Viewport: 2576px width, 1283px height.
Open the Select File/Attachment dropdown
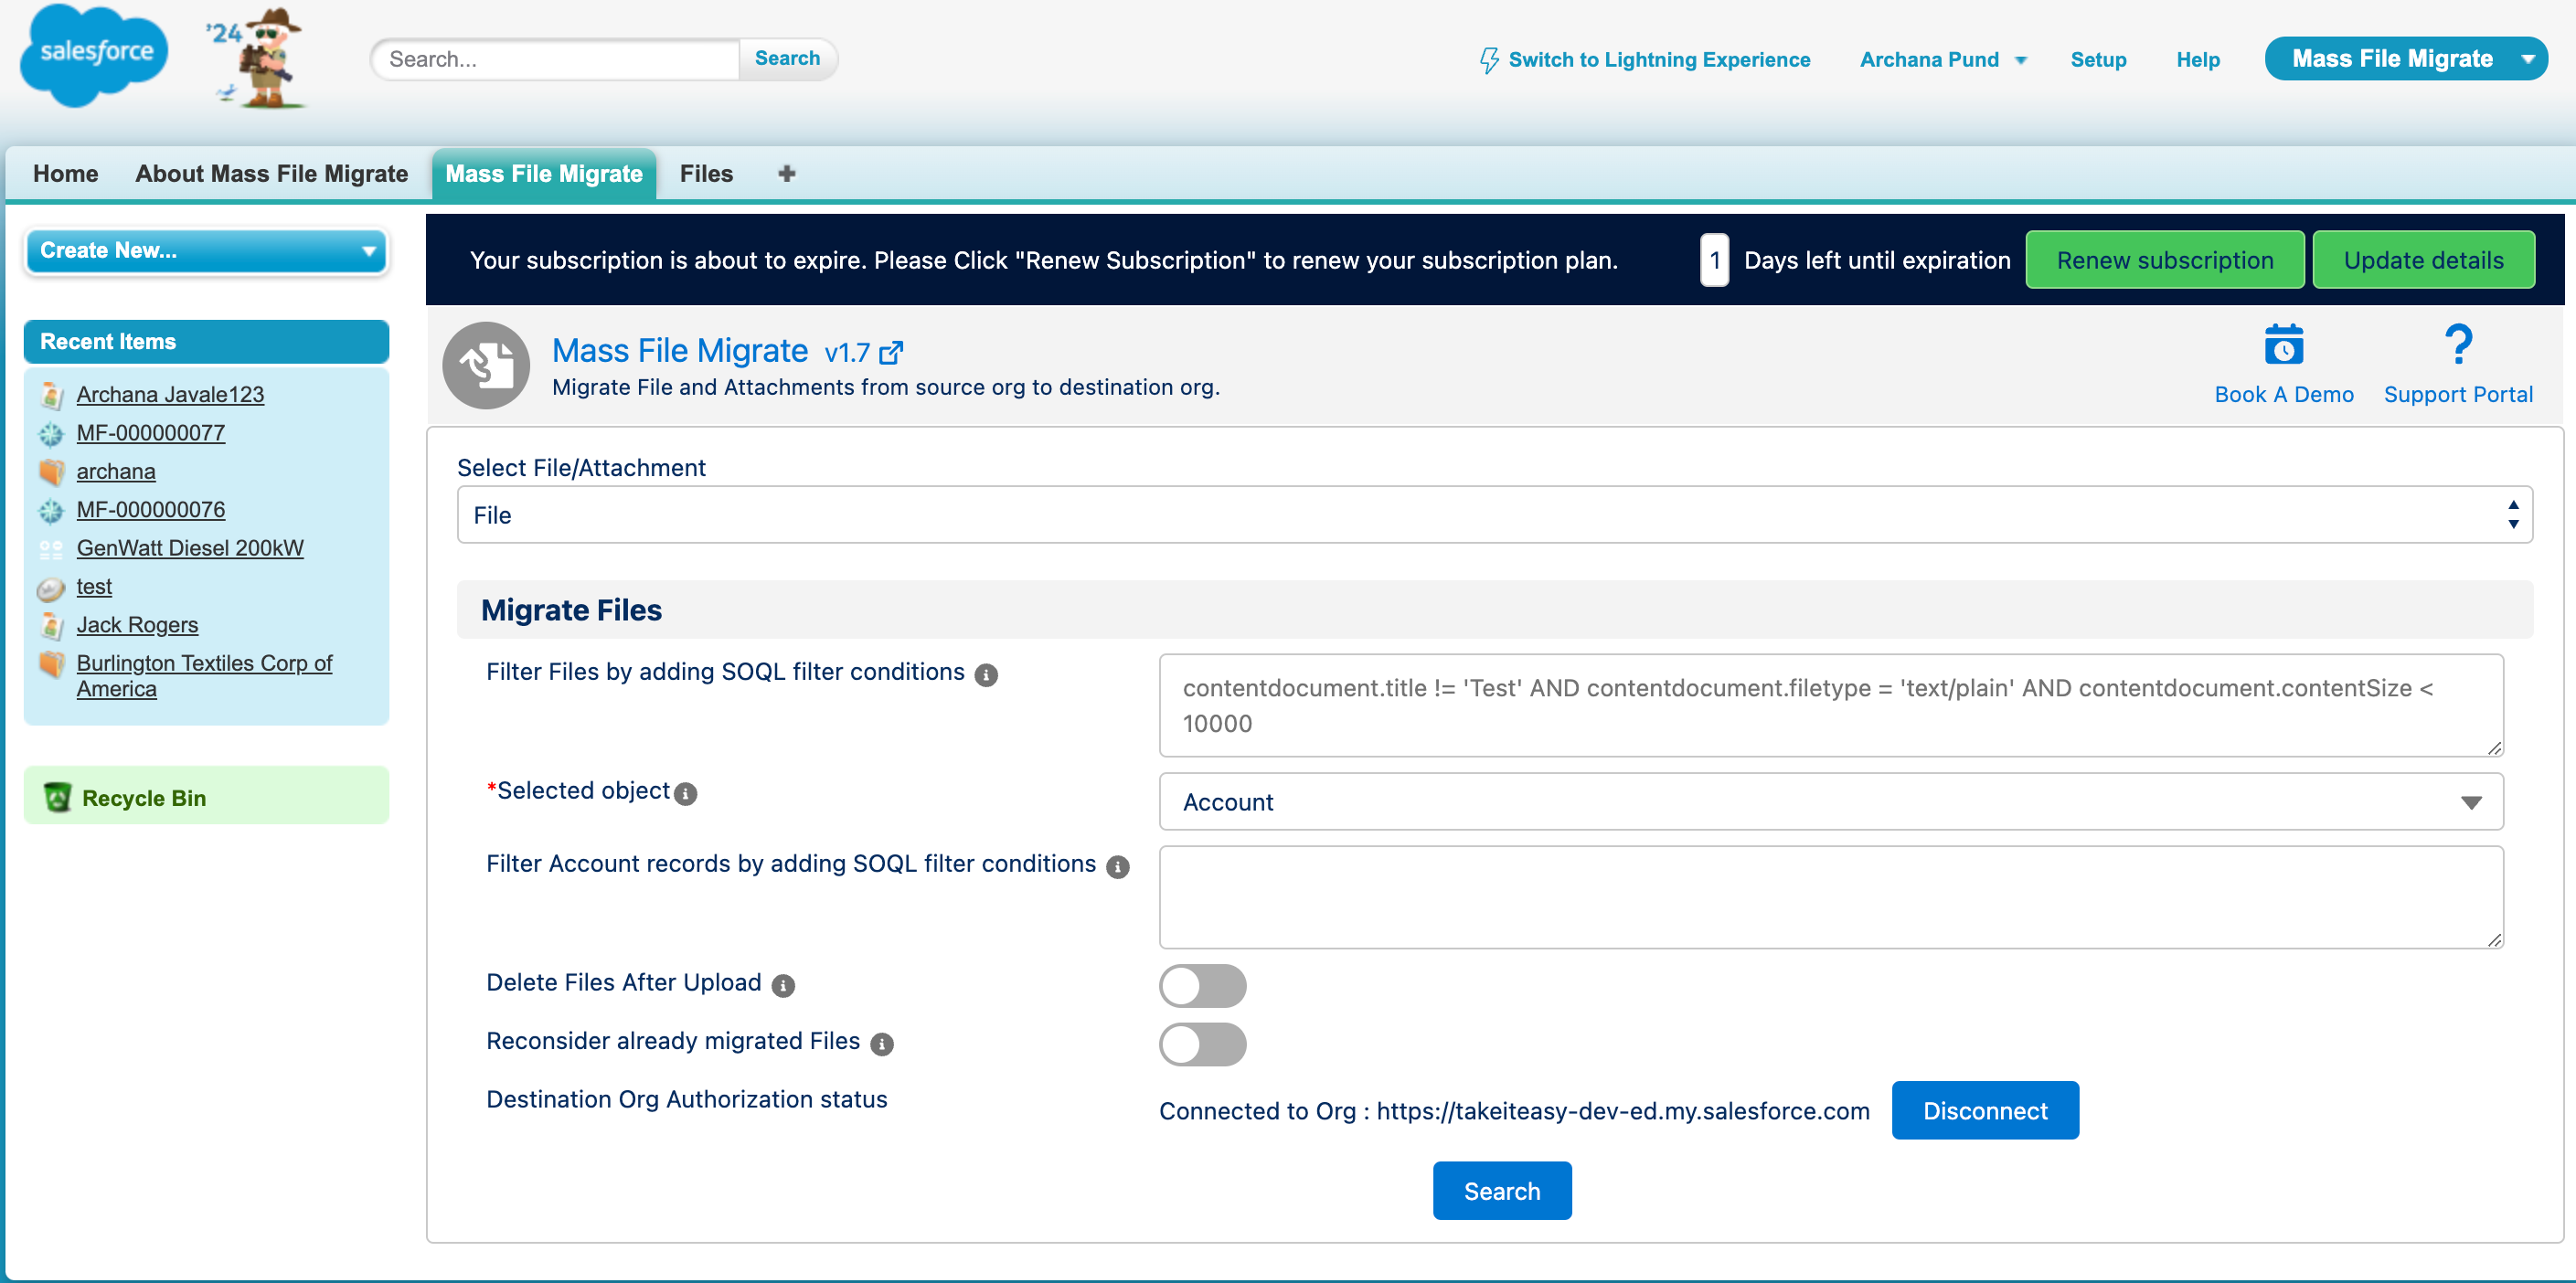pos(1494,515)
